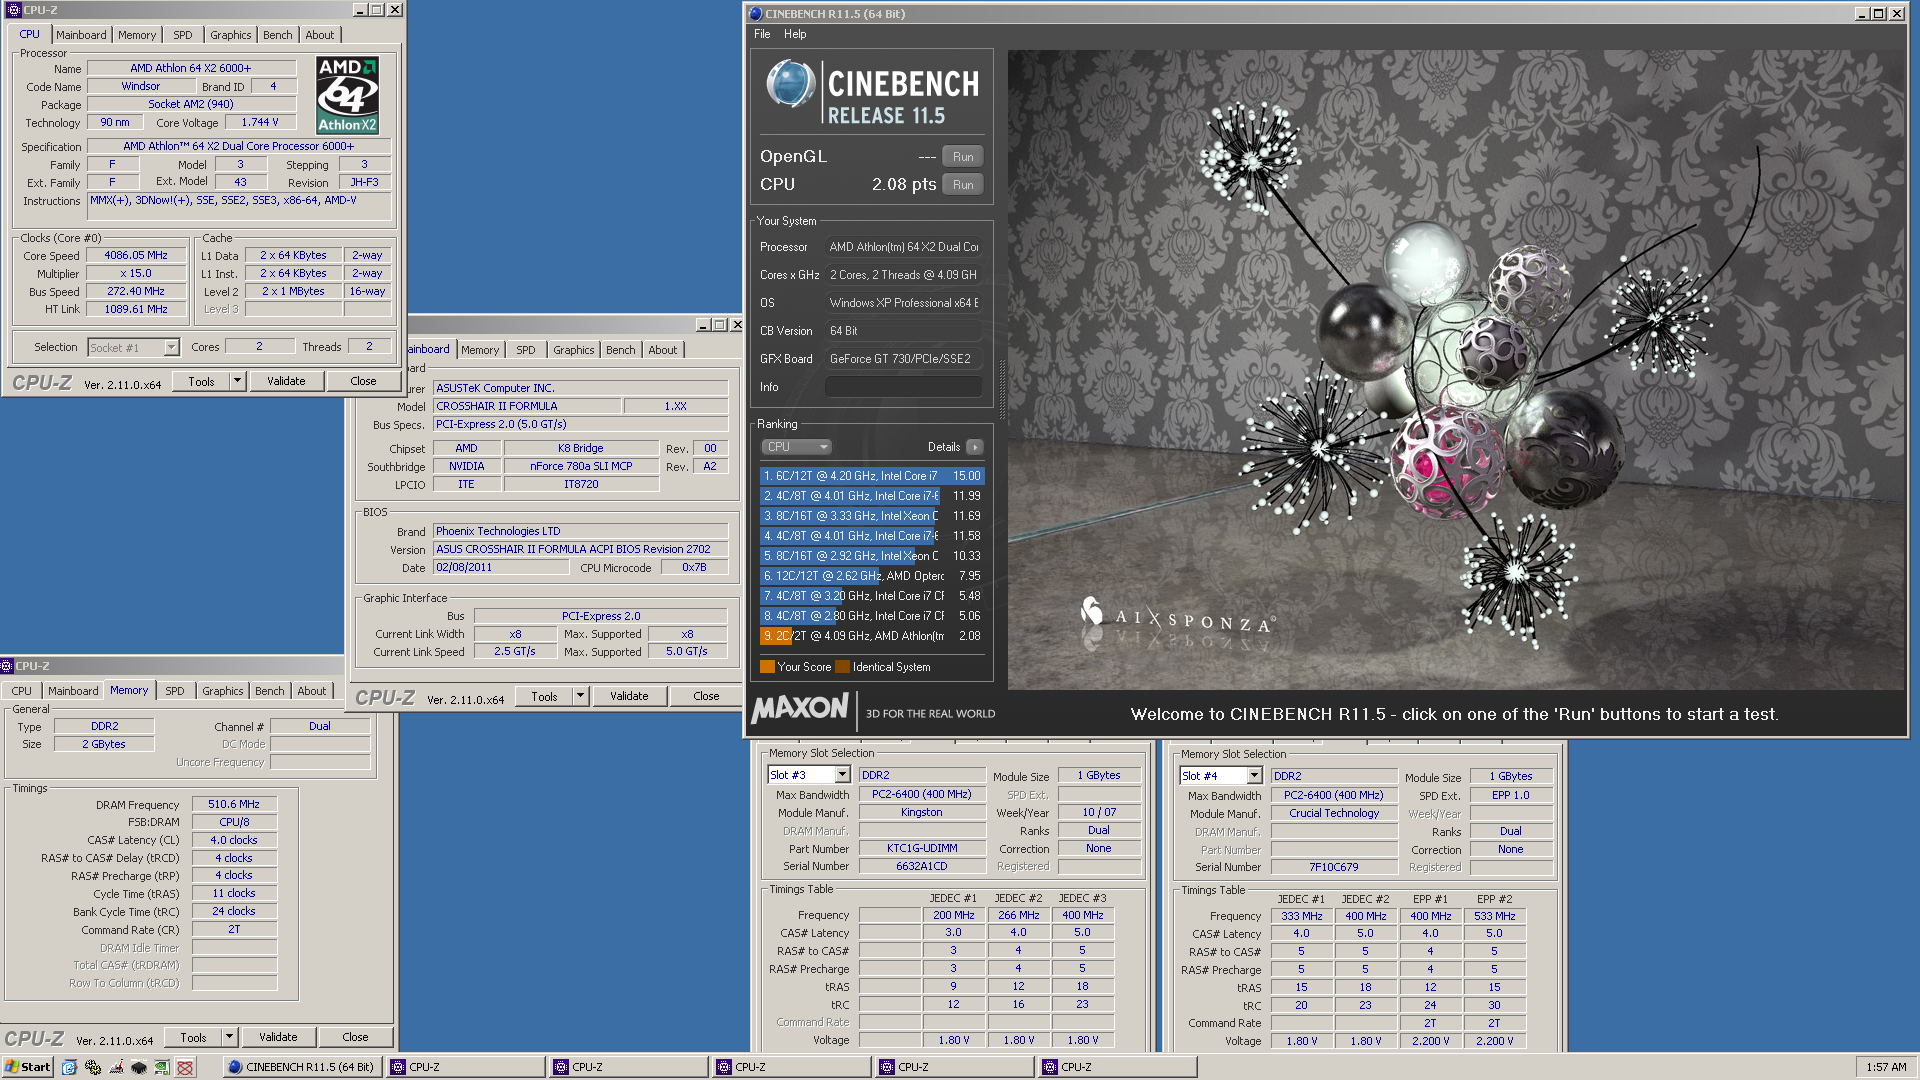1920x1080 pixels.
Task: Click the Validate icon in top CPU-Z window
Action: 286,381
